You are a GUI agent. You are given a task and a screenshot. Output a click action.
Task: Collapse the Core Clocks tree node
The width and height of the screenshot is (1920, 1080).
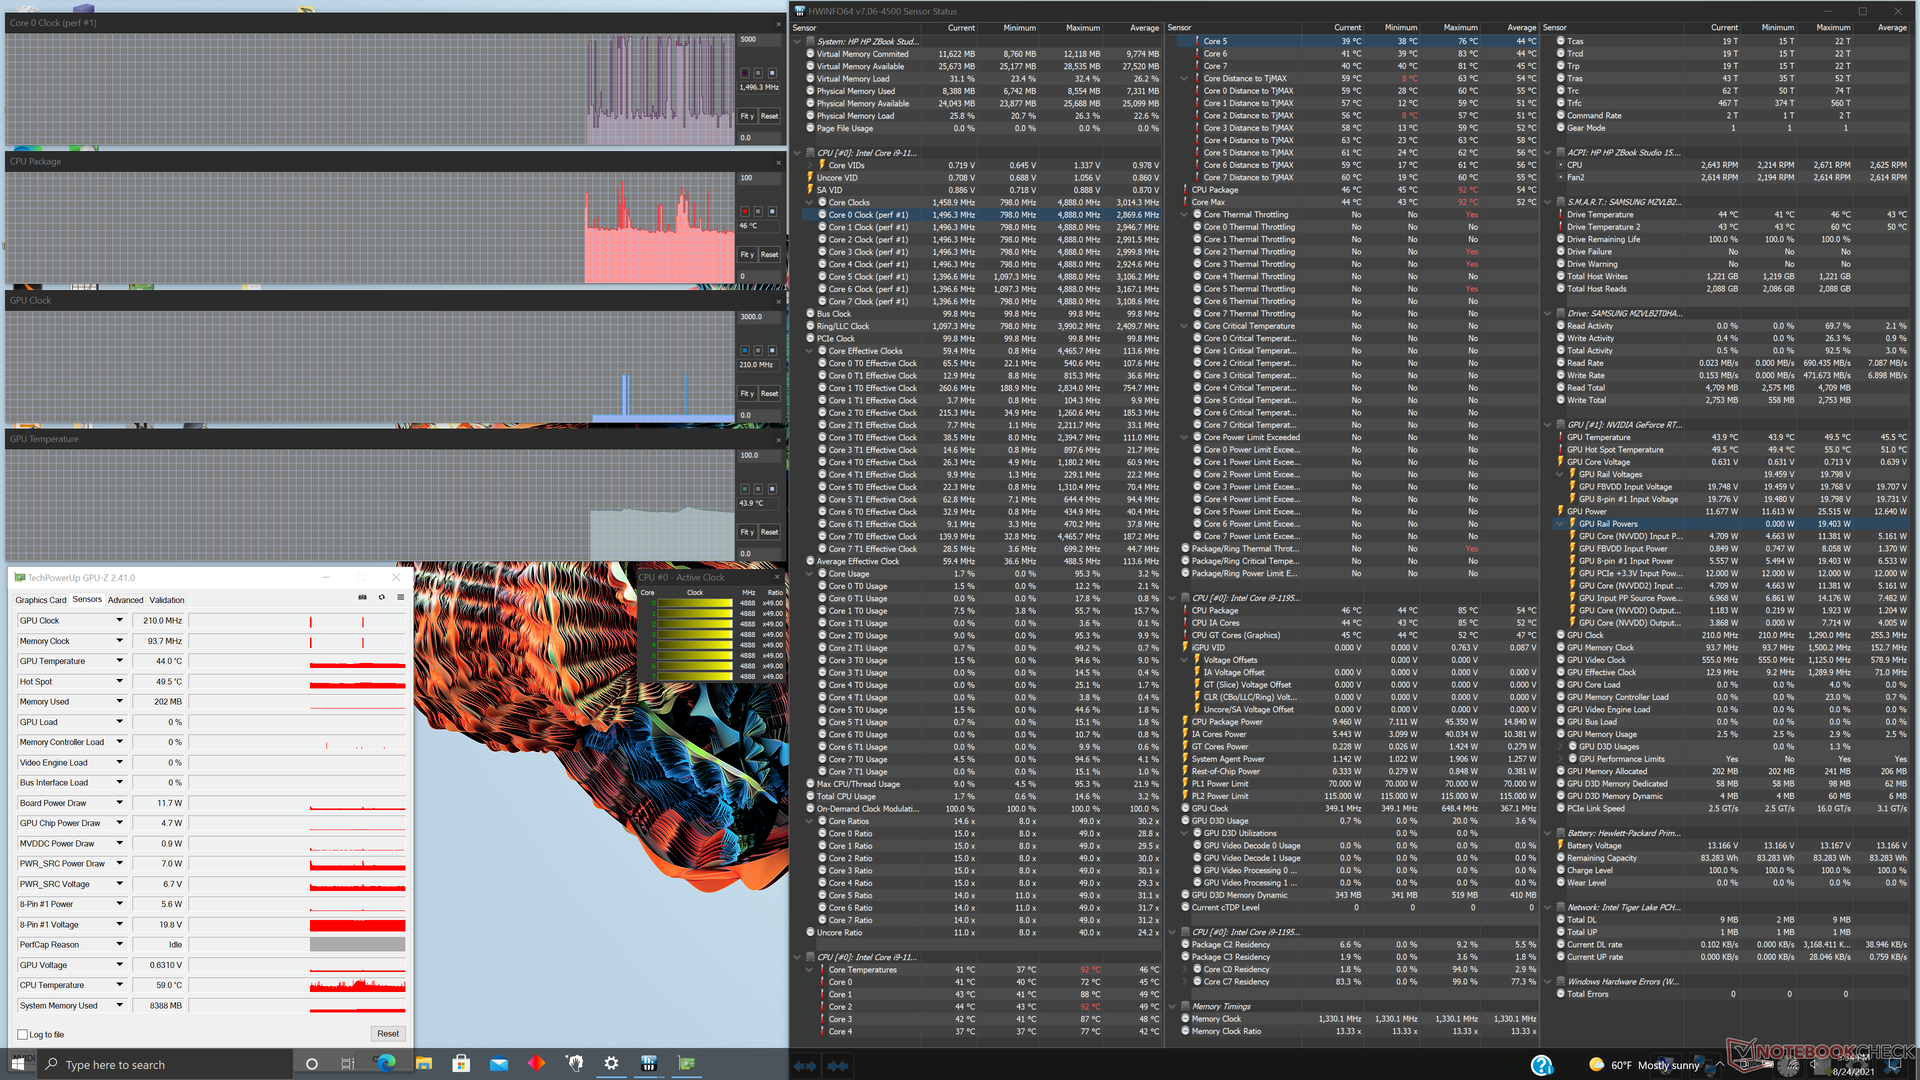[x=810, y=203]
